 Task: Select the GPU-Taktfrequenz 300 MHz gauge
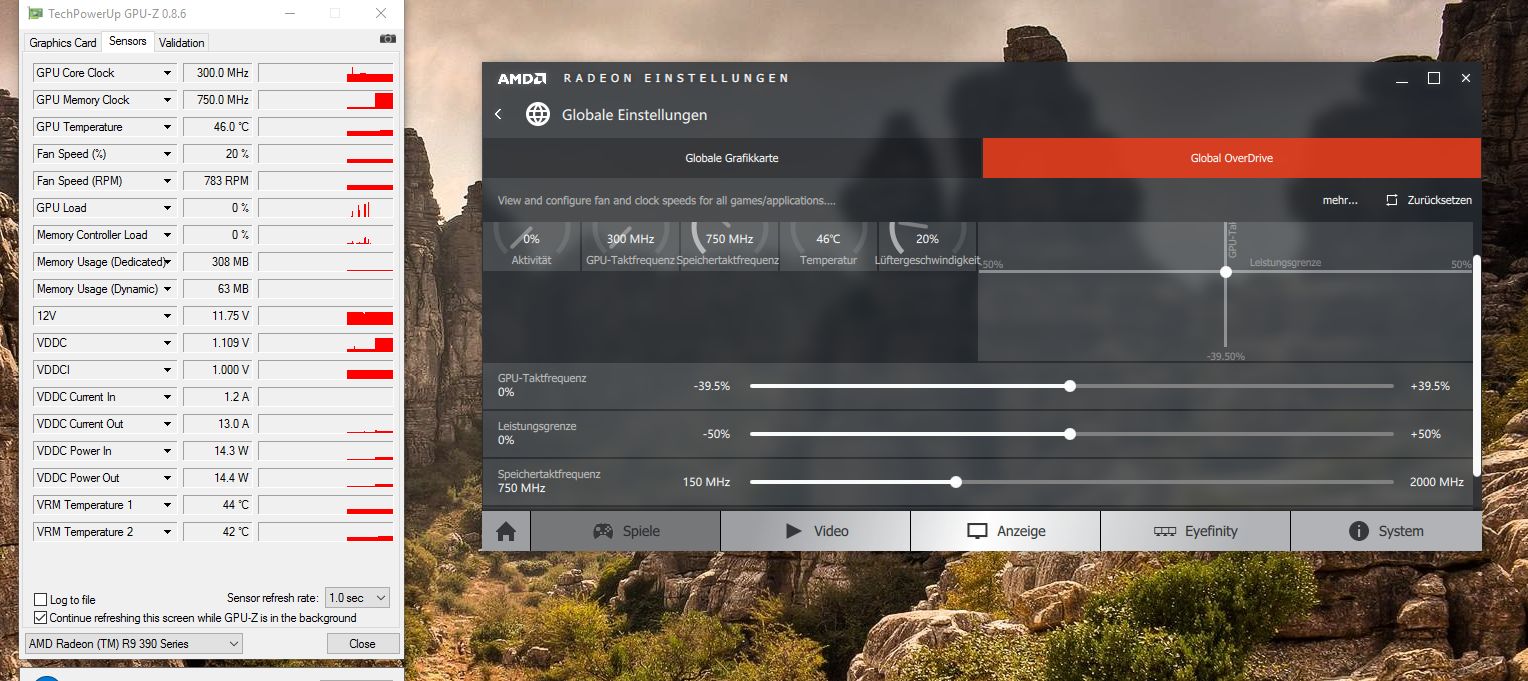630,246
